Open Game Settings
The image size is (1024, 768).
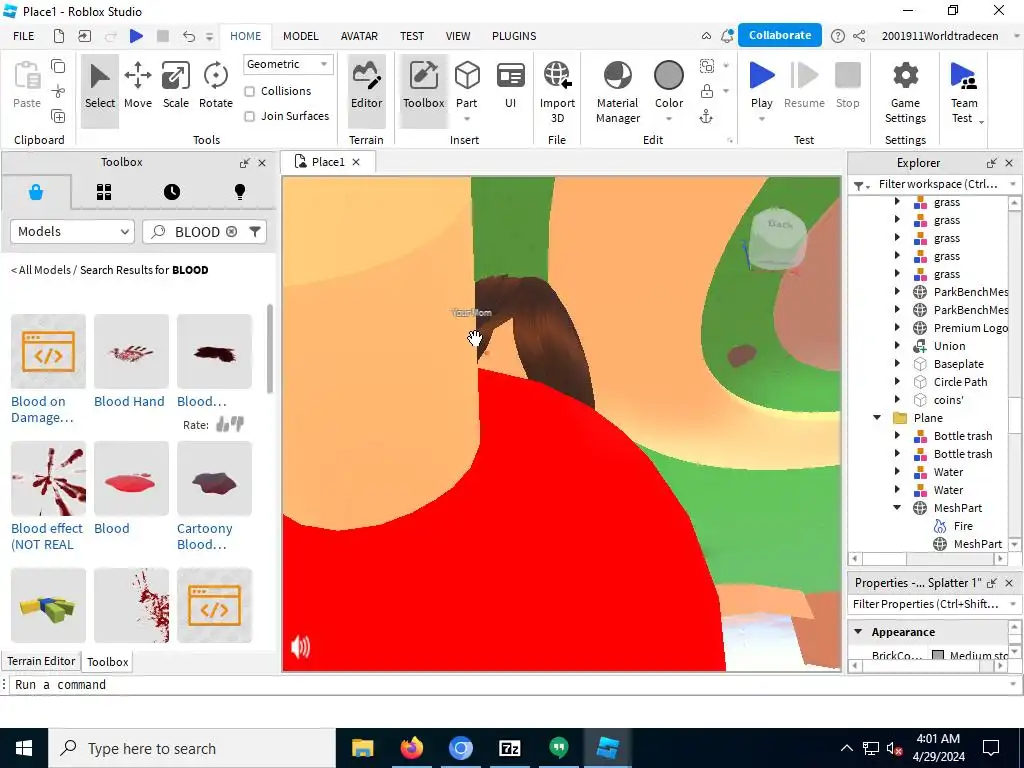[x=905, y=91]
